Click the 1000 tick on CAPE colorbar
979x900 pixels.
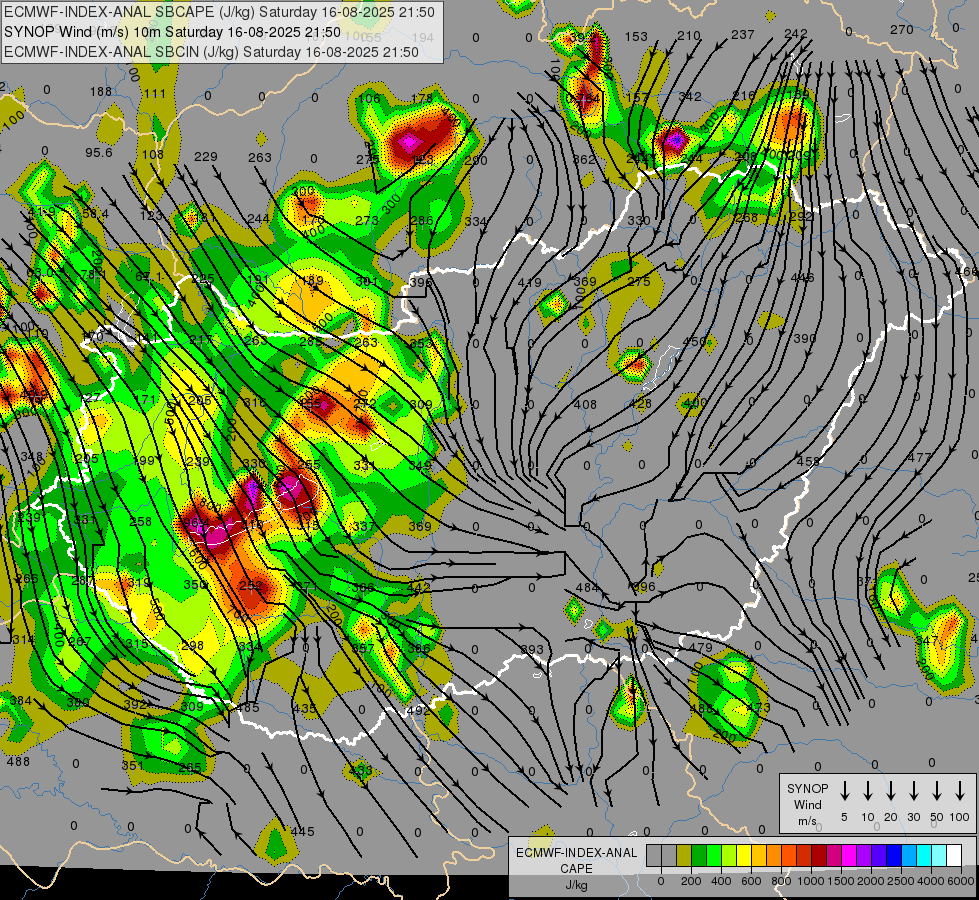tap(810, 881)
